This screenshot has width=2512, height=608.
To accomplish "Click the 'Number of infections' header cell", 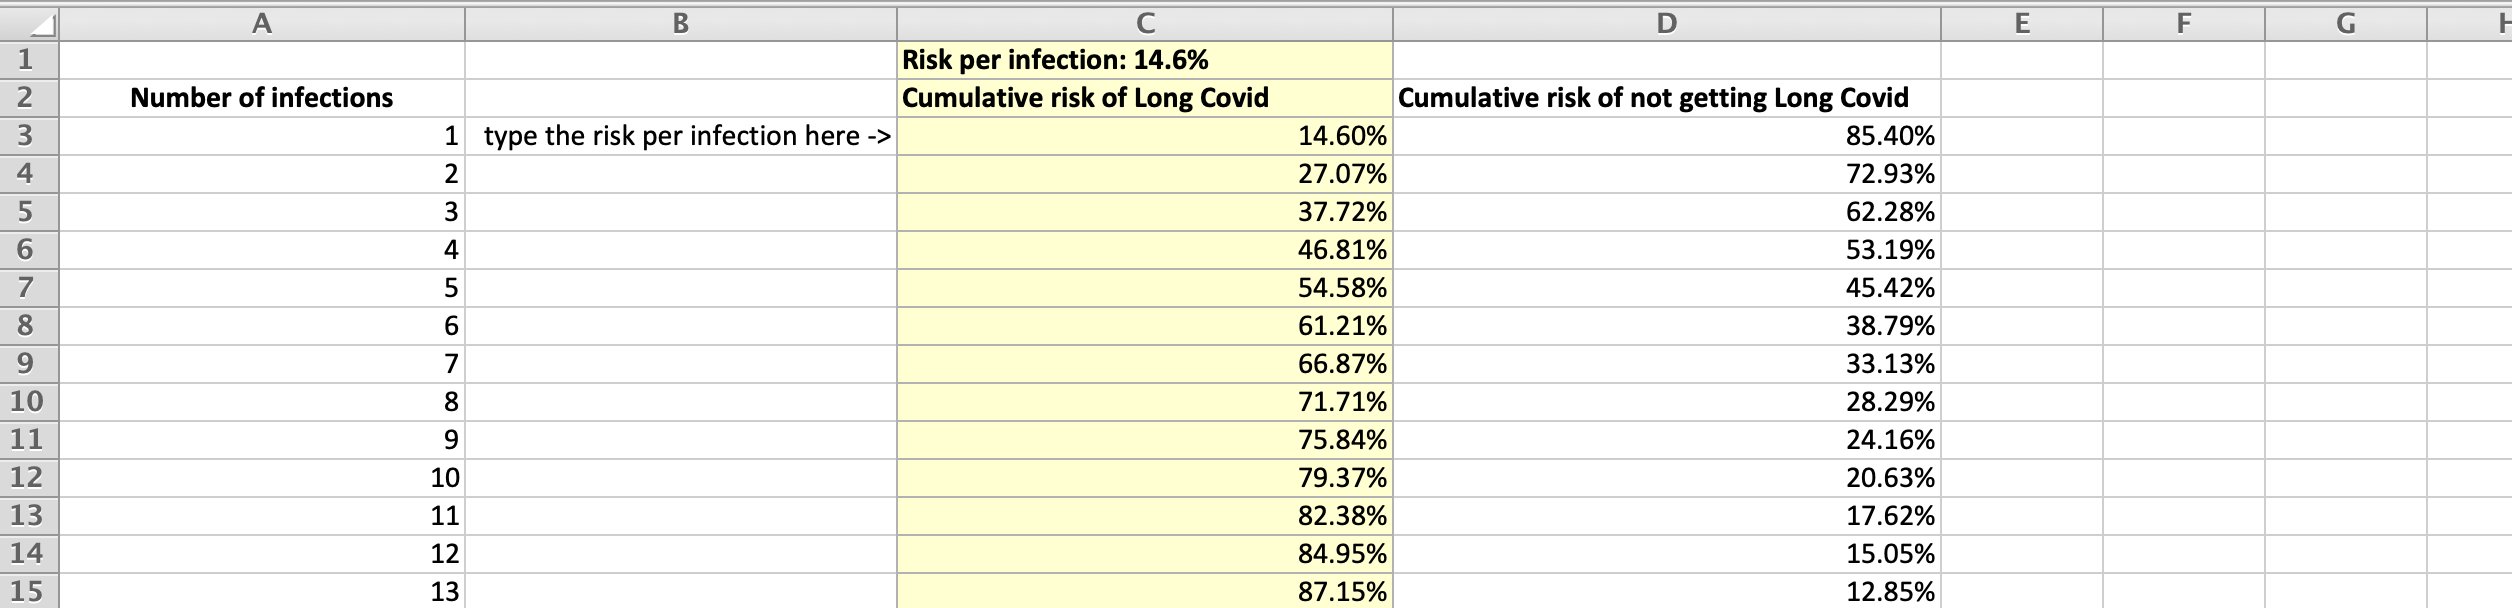I will click(x=262, y=98).
